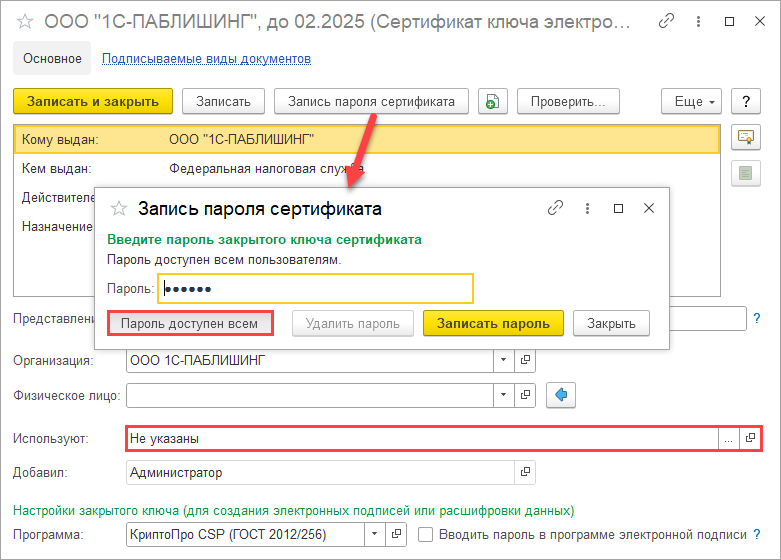Open Организация field's linked record icon
781x560 pixels.
525,360
